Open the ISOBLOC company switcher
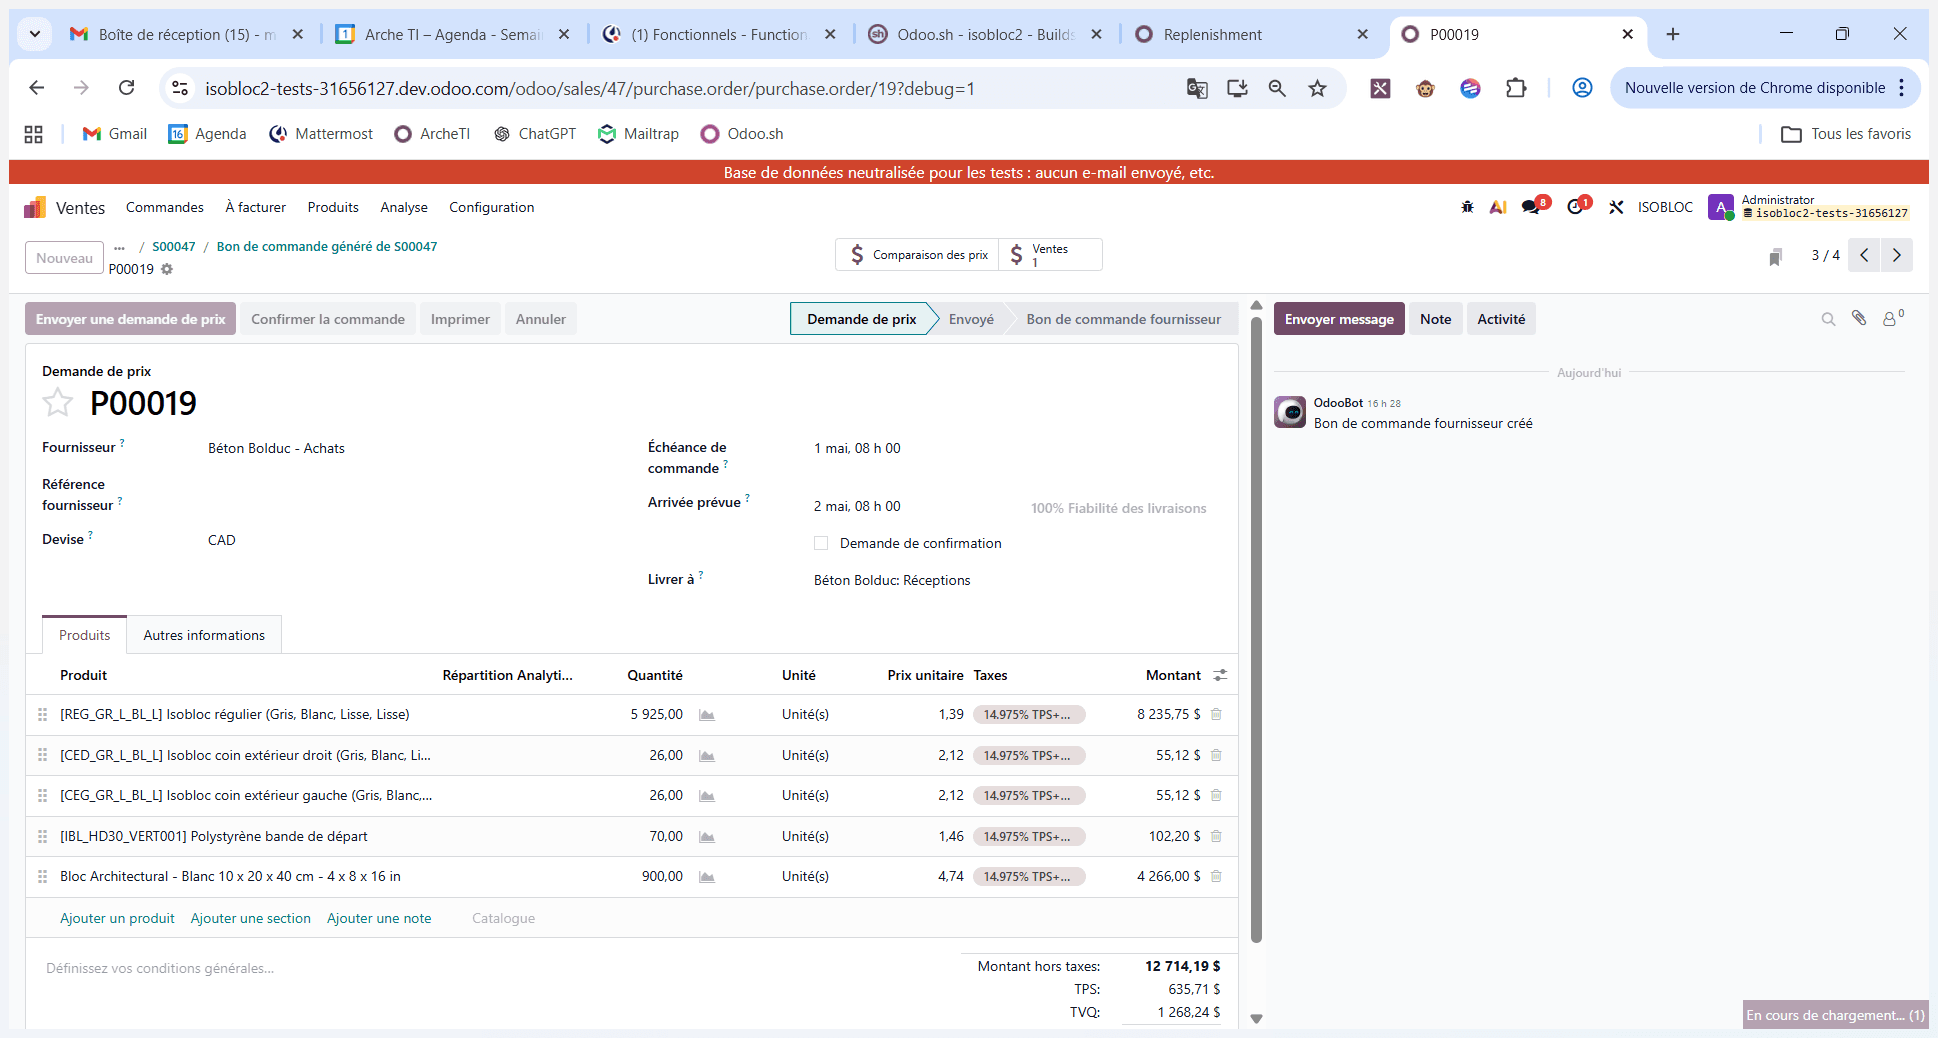This screenshot has height=1038, width=1938. tap(1665, 207)
